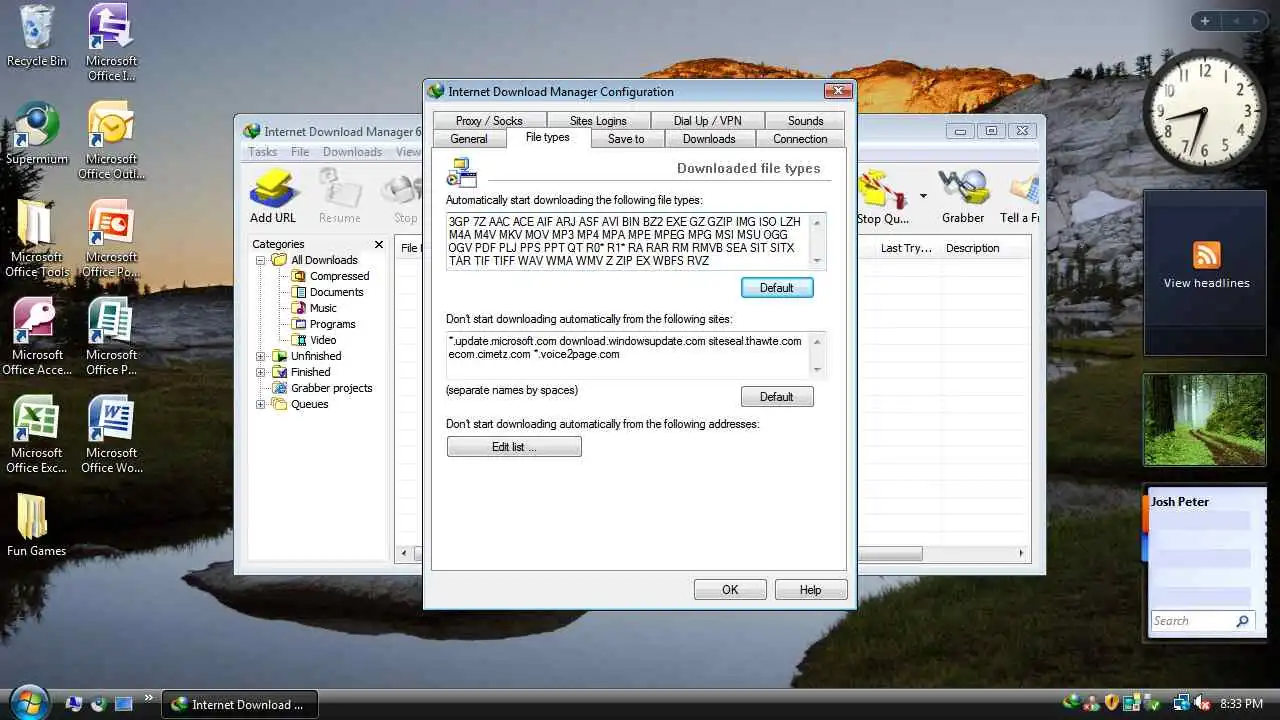The image size is (1280, 720).
Task: Expand the Queues tree node
Action: pyautogui.click(x=261, y=404)
